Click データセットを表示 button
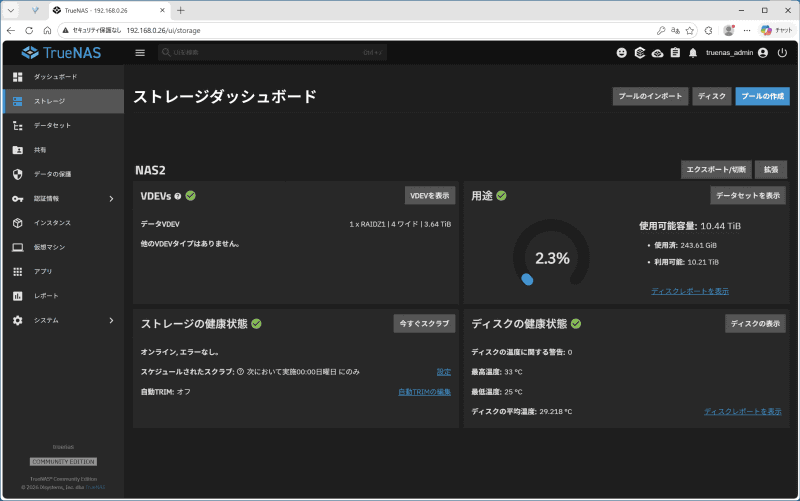This screenshot has width=800, height=501. [x=748, y=195]
